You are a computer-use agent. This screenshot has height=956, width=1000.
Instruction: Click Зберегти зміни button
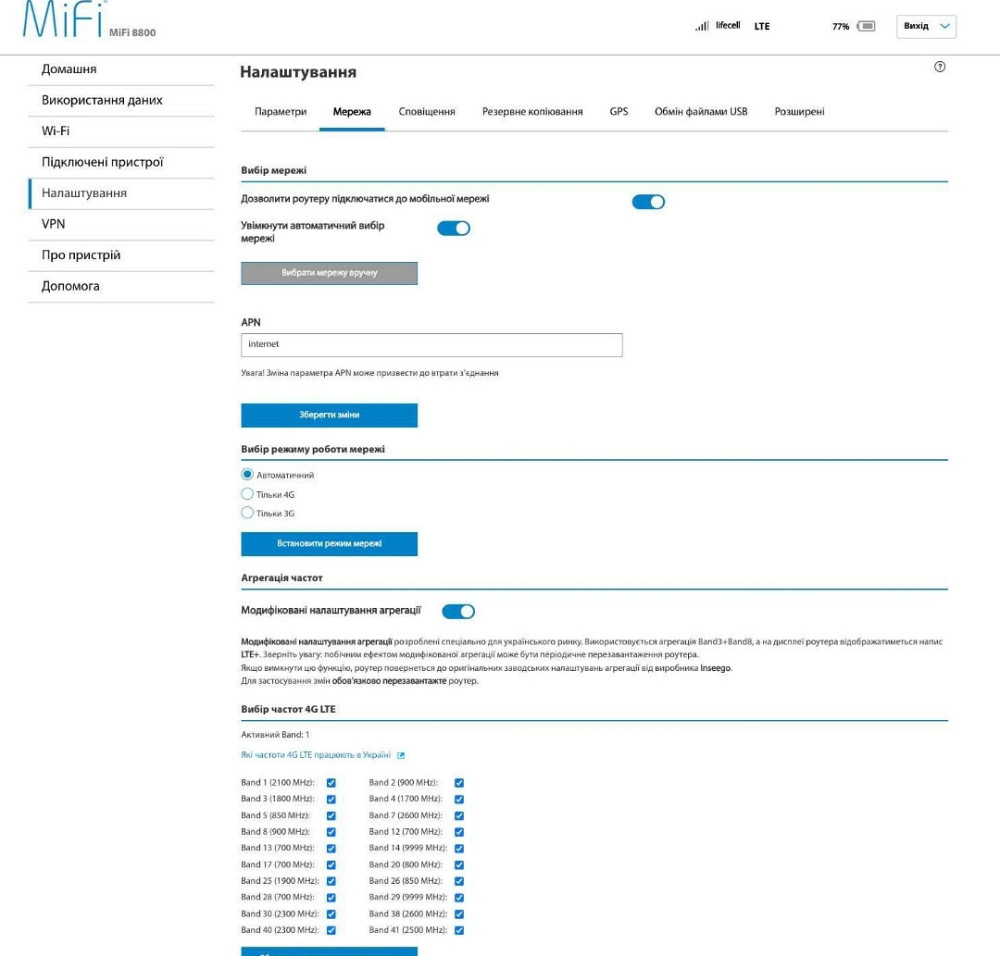[329, 415]
